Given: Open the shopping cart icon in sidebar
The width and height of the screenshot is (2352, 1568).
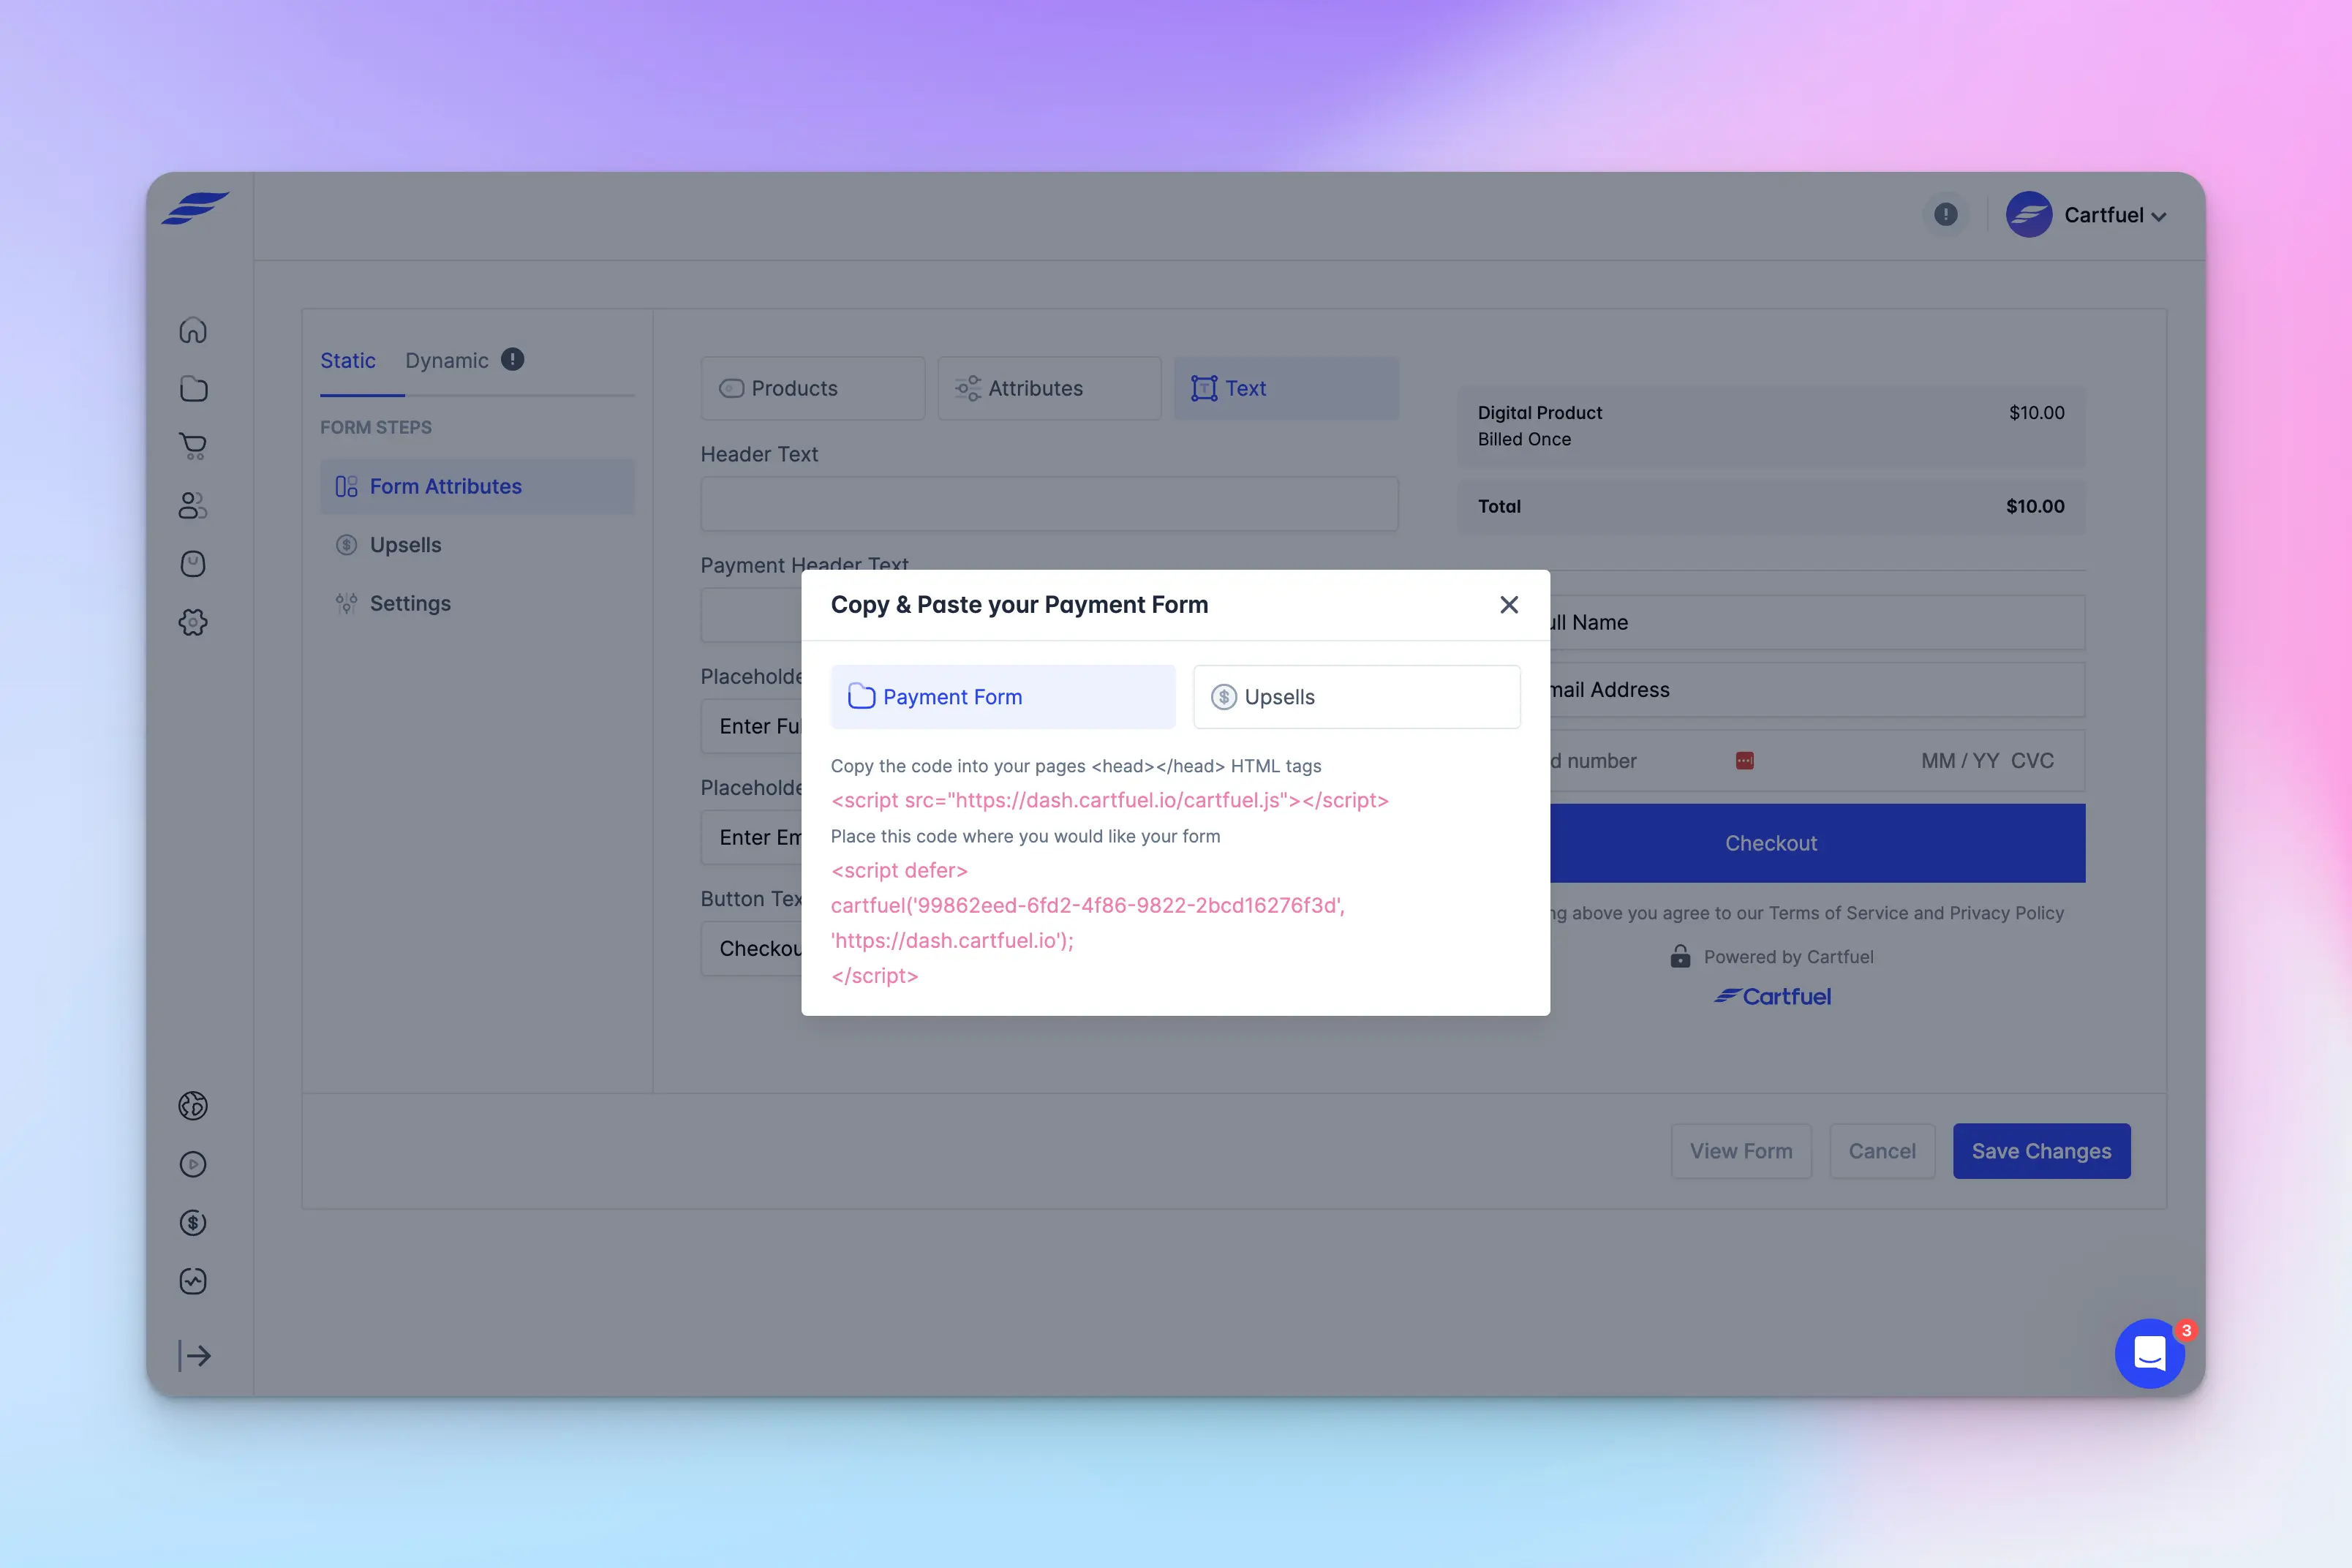Looking at the screenshot, I should (193, 447).
